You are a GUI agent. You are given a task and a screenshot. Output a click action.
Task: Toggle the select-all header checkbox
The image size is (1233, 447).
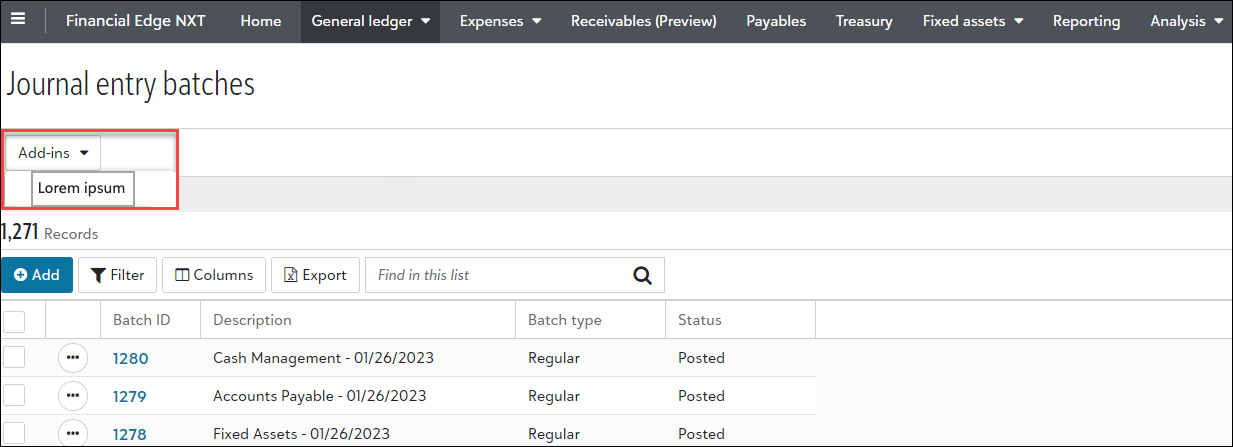[14, 321]
